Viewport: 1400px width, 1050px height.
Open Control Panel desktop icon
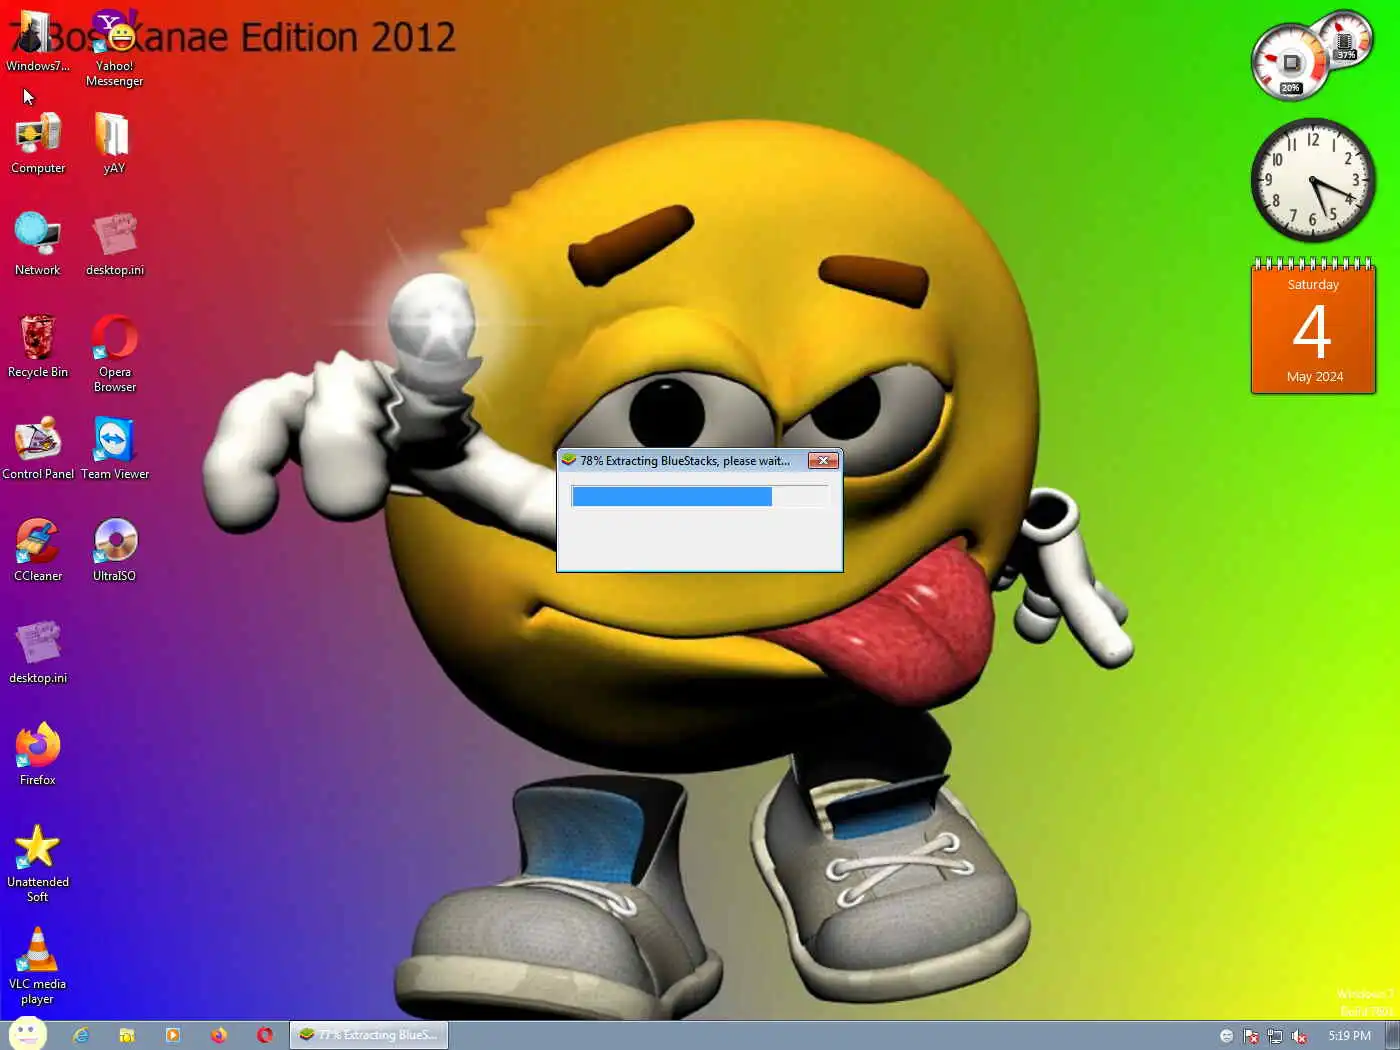pos(38,448)
